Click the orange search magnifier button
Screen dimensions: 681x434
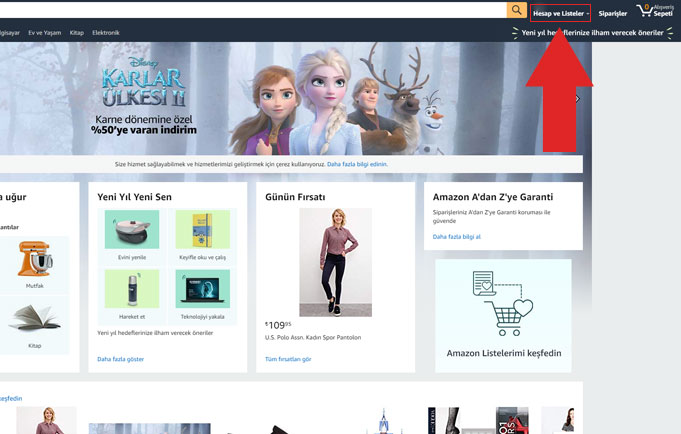(x=516, y=10)
